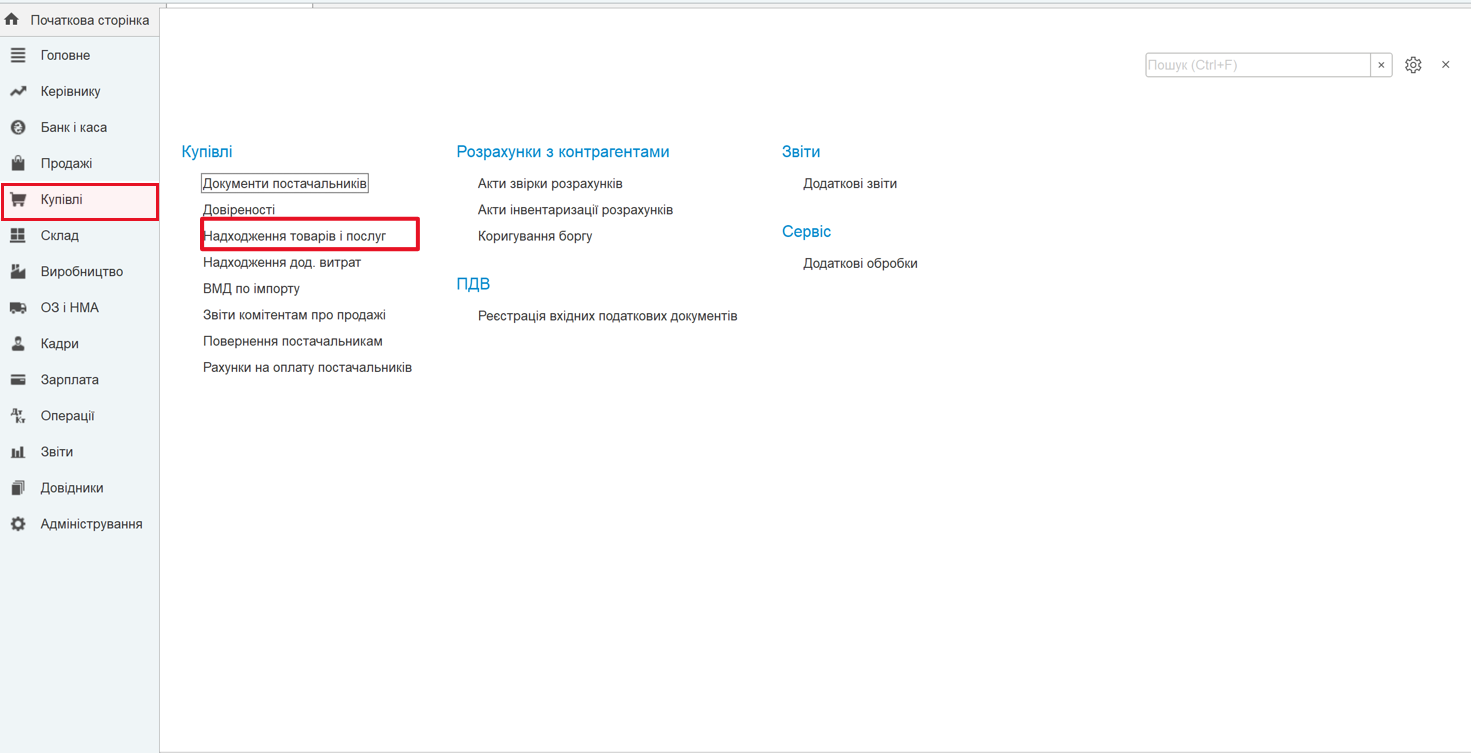1478x753 pixels.
Task: Click the shopping bag Продажі icon
Action: point(18,164)
